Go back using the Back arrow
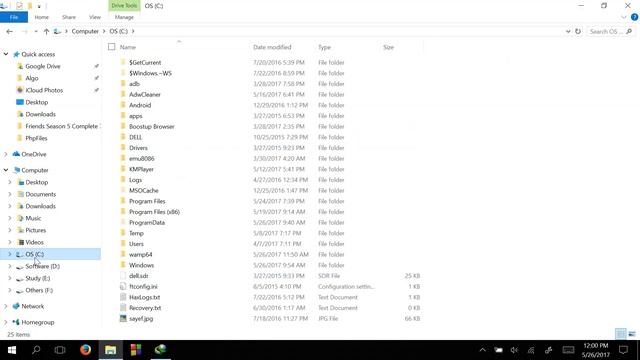Screen dimensions: 640x360 [x=9, y=31]
